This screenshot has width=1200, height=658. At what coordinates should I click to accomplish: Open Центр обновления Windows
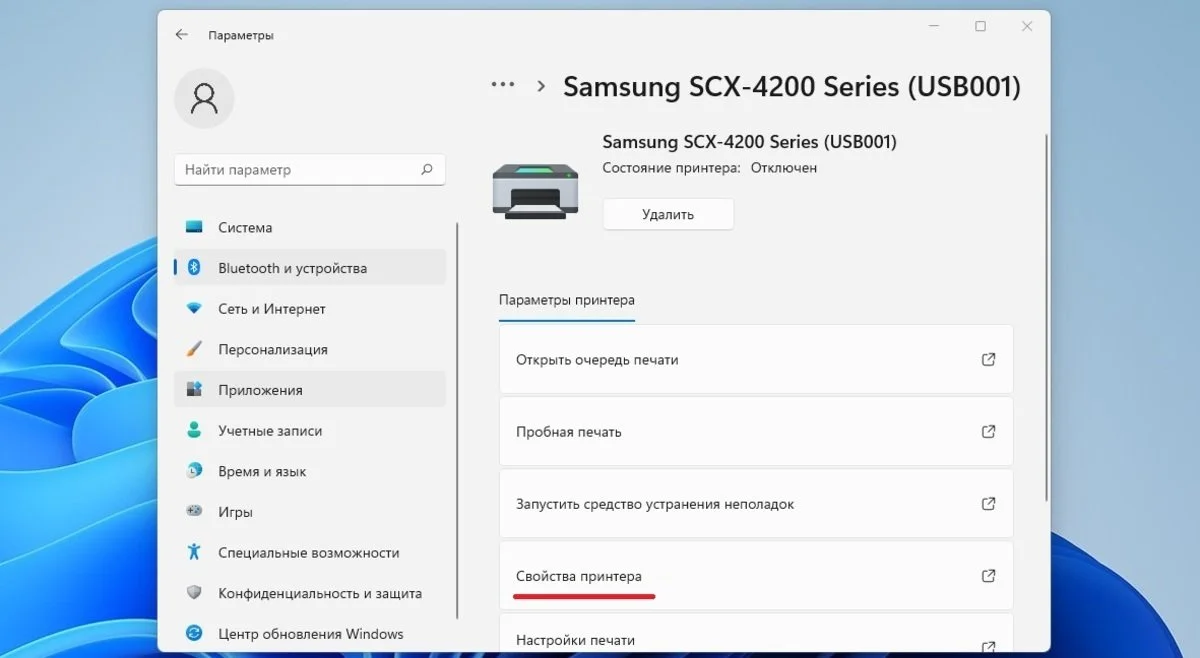click(x=310, y=634)
